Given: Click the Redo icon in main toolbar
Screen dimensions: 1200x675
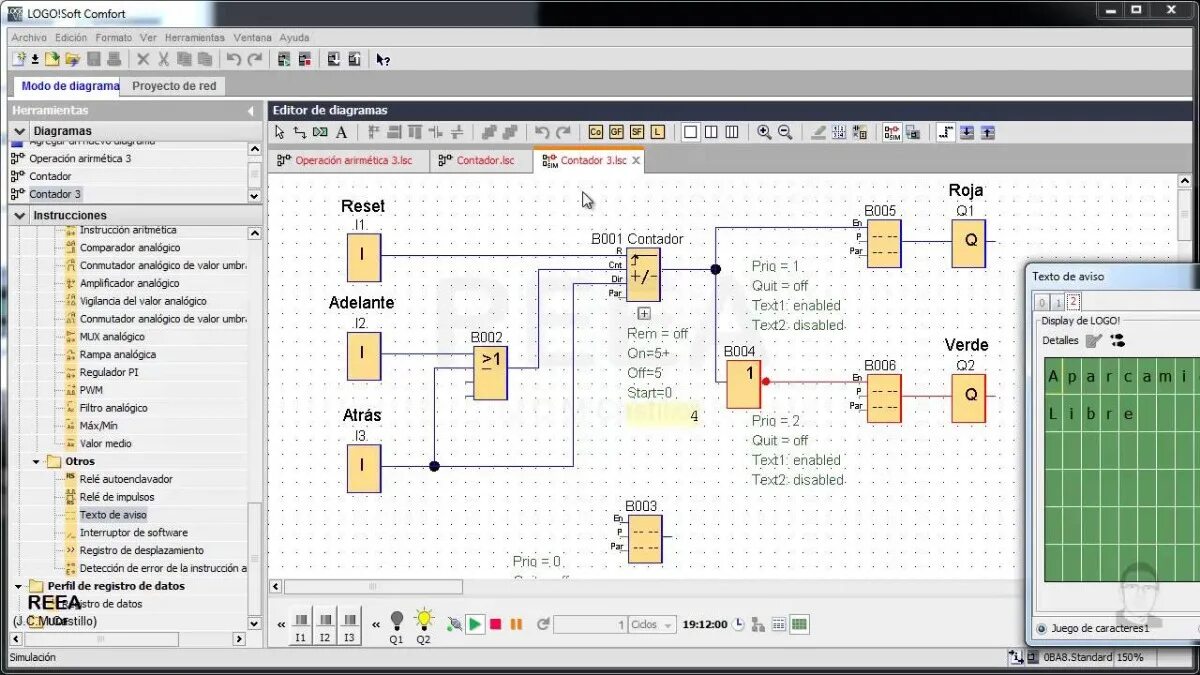Looking at the screenshot, I should [x=255, y=60].
